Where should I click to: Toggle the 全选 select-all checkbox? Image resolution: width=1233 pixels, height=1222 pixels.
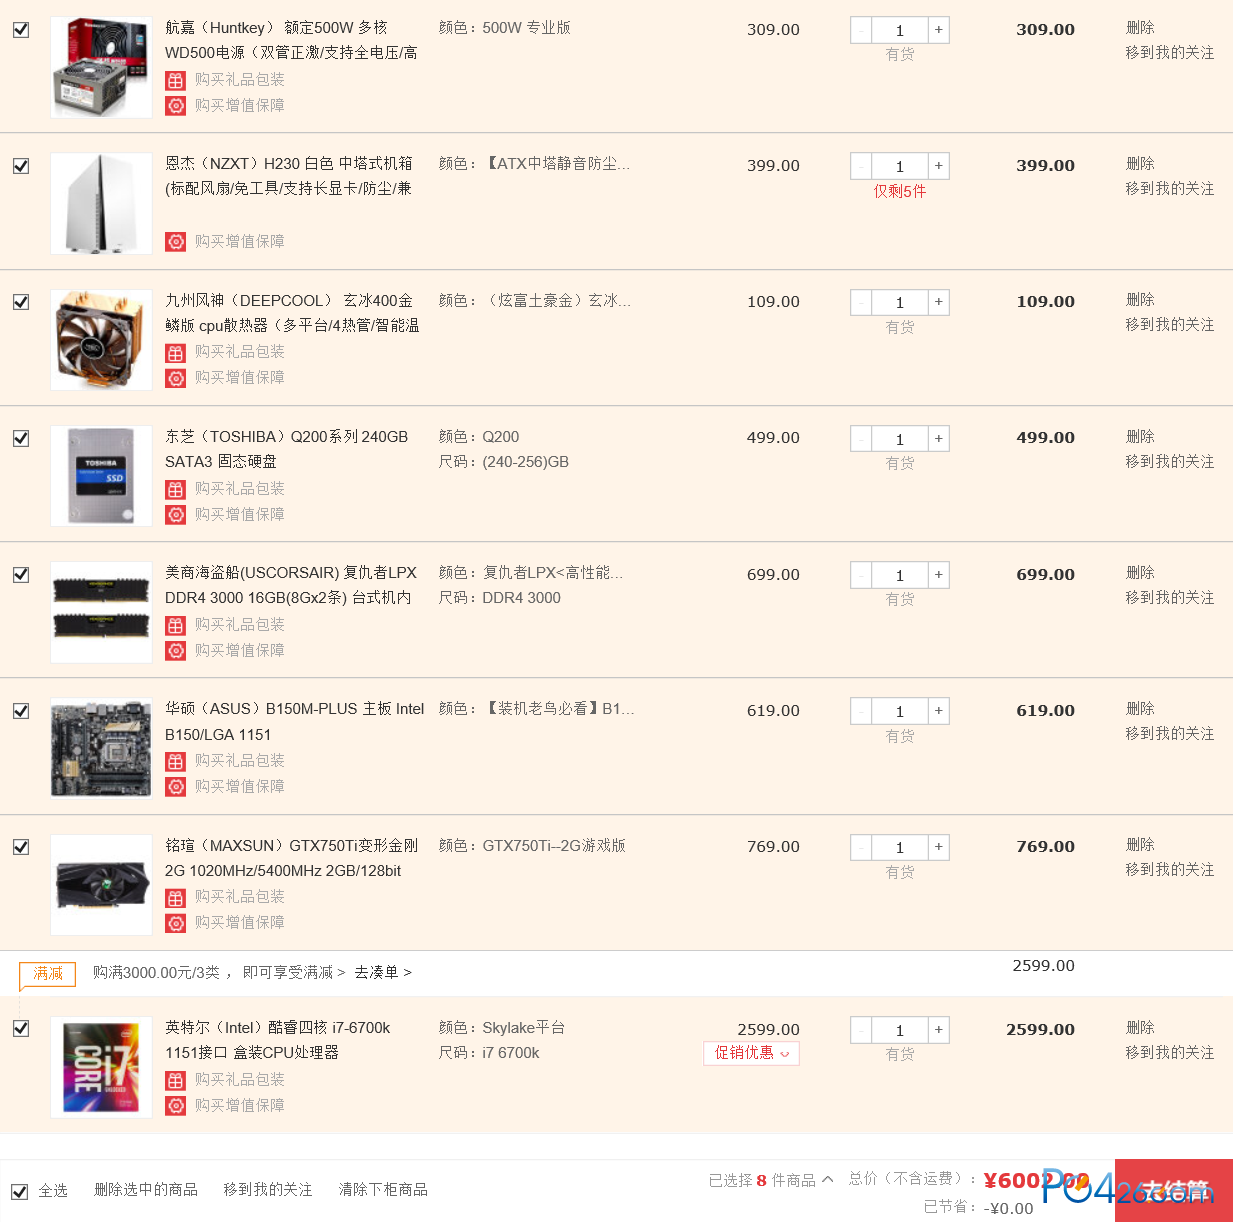19,1191
